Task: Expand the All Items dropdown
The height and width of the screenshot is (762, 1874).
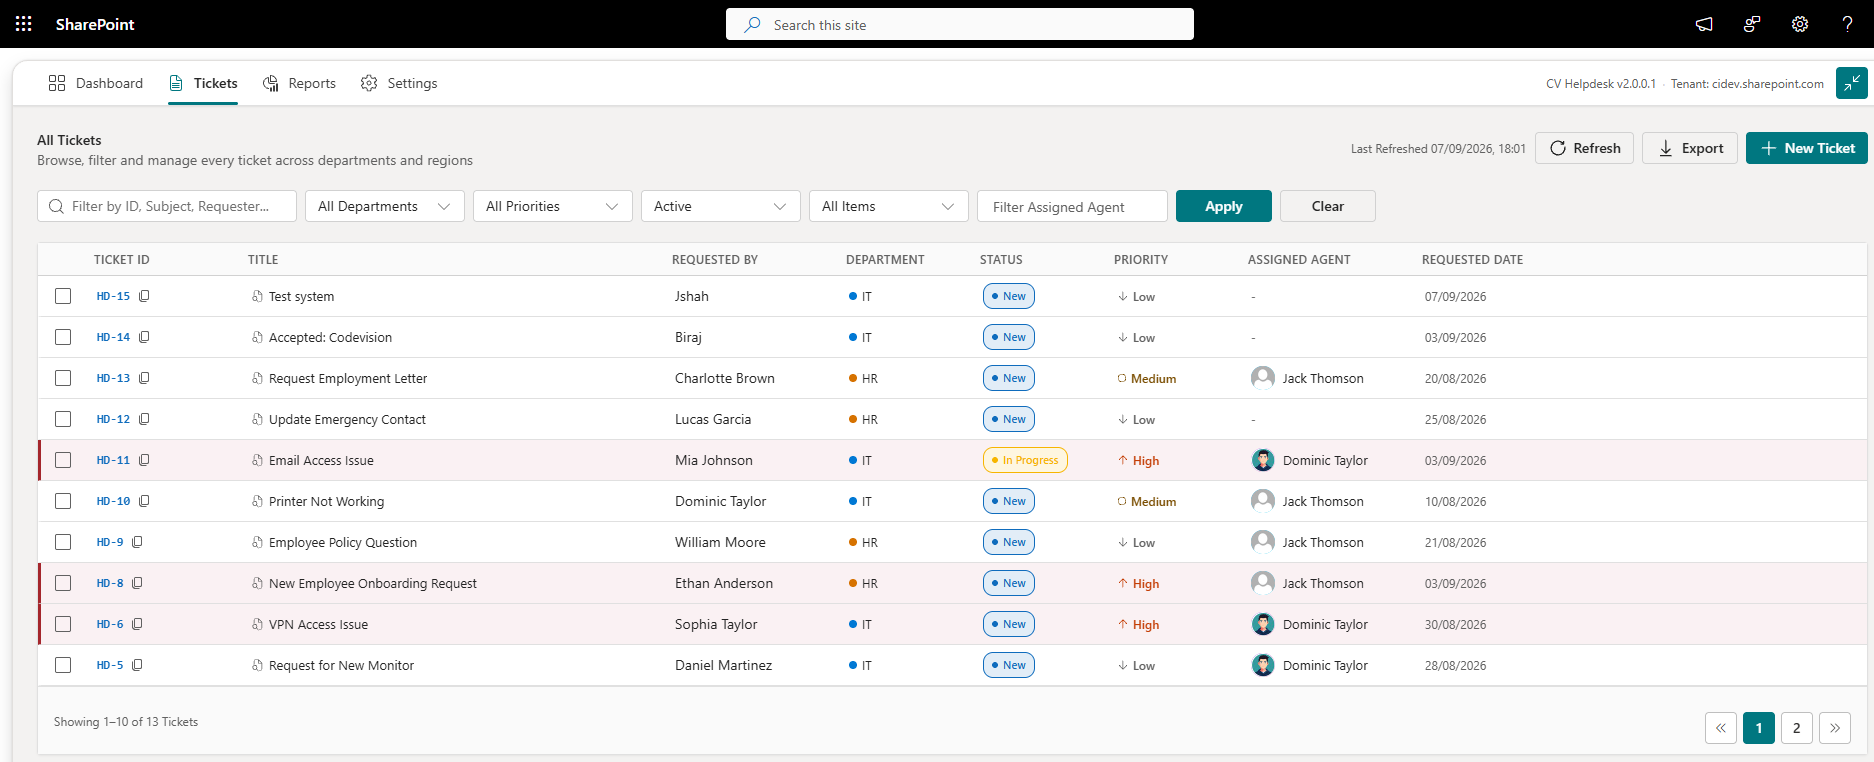Action: click(889, 206)
